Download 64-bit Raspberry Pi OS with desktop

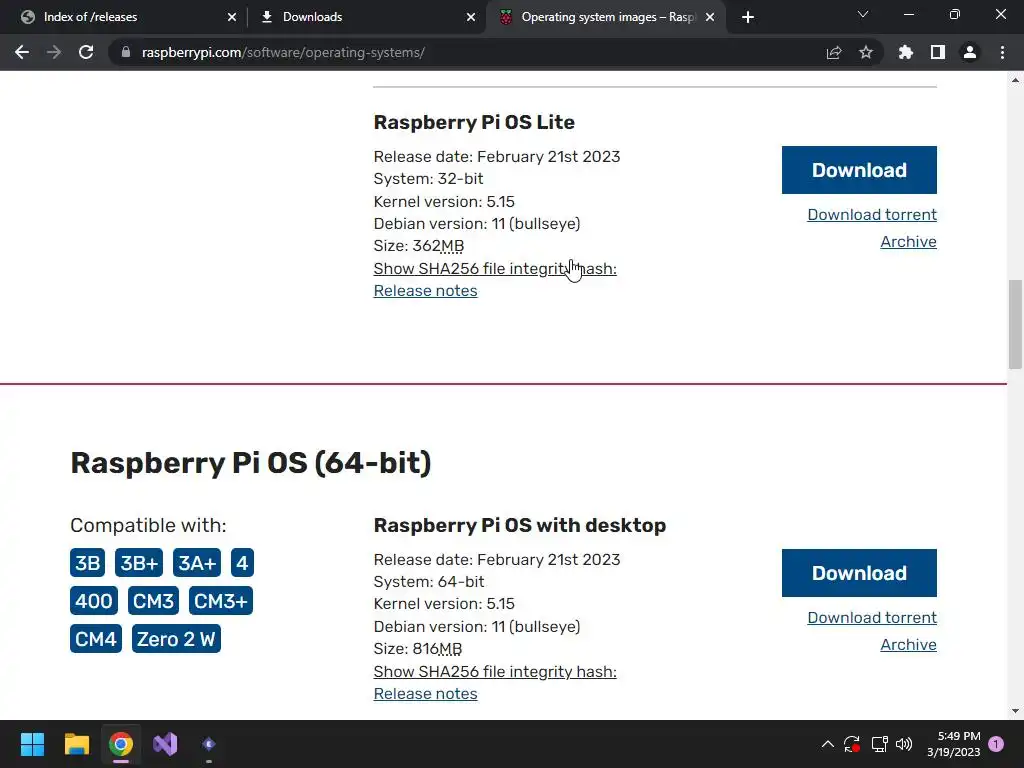[859, 573]
